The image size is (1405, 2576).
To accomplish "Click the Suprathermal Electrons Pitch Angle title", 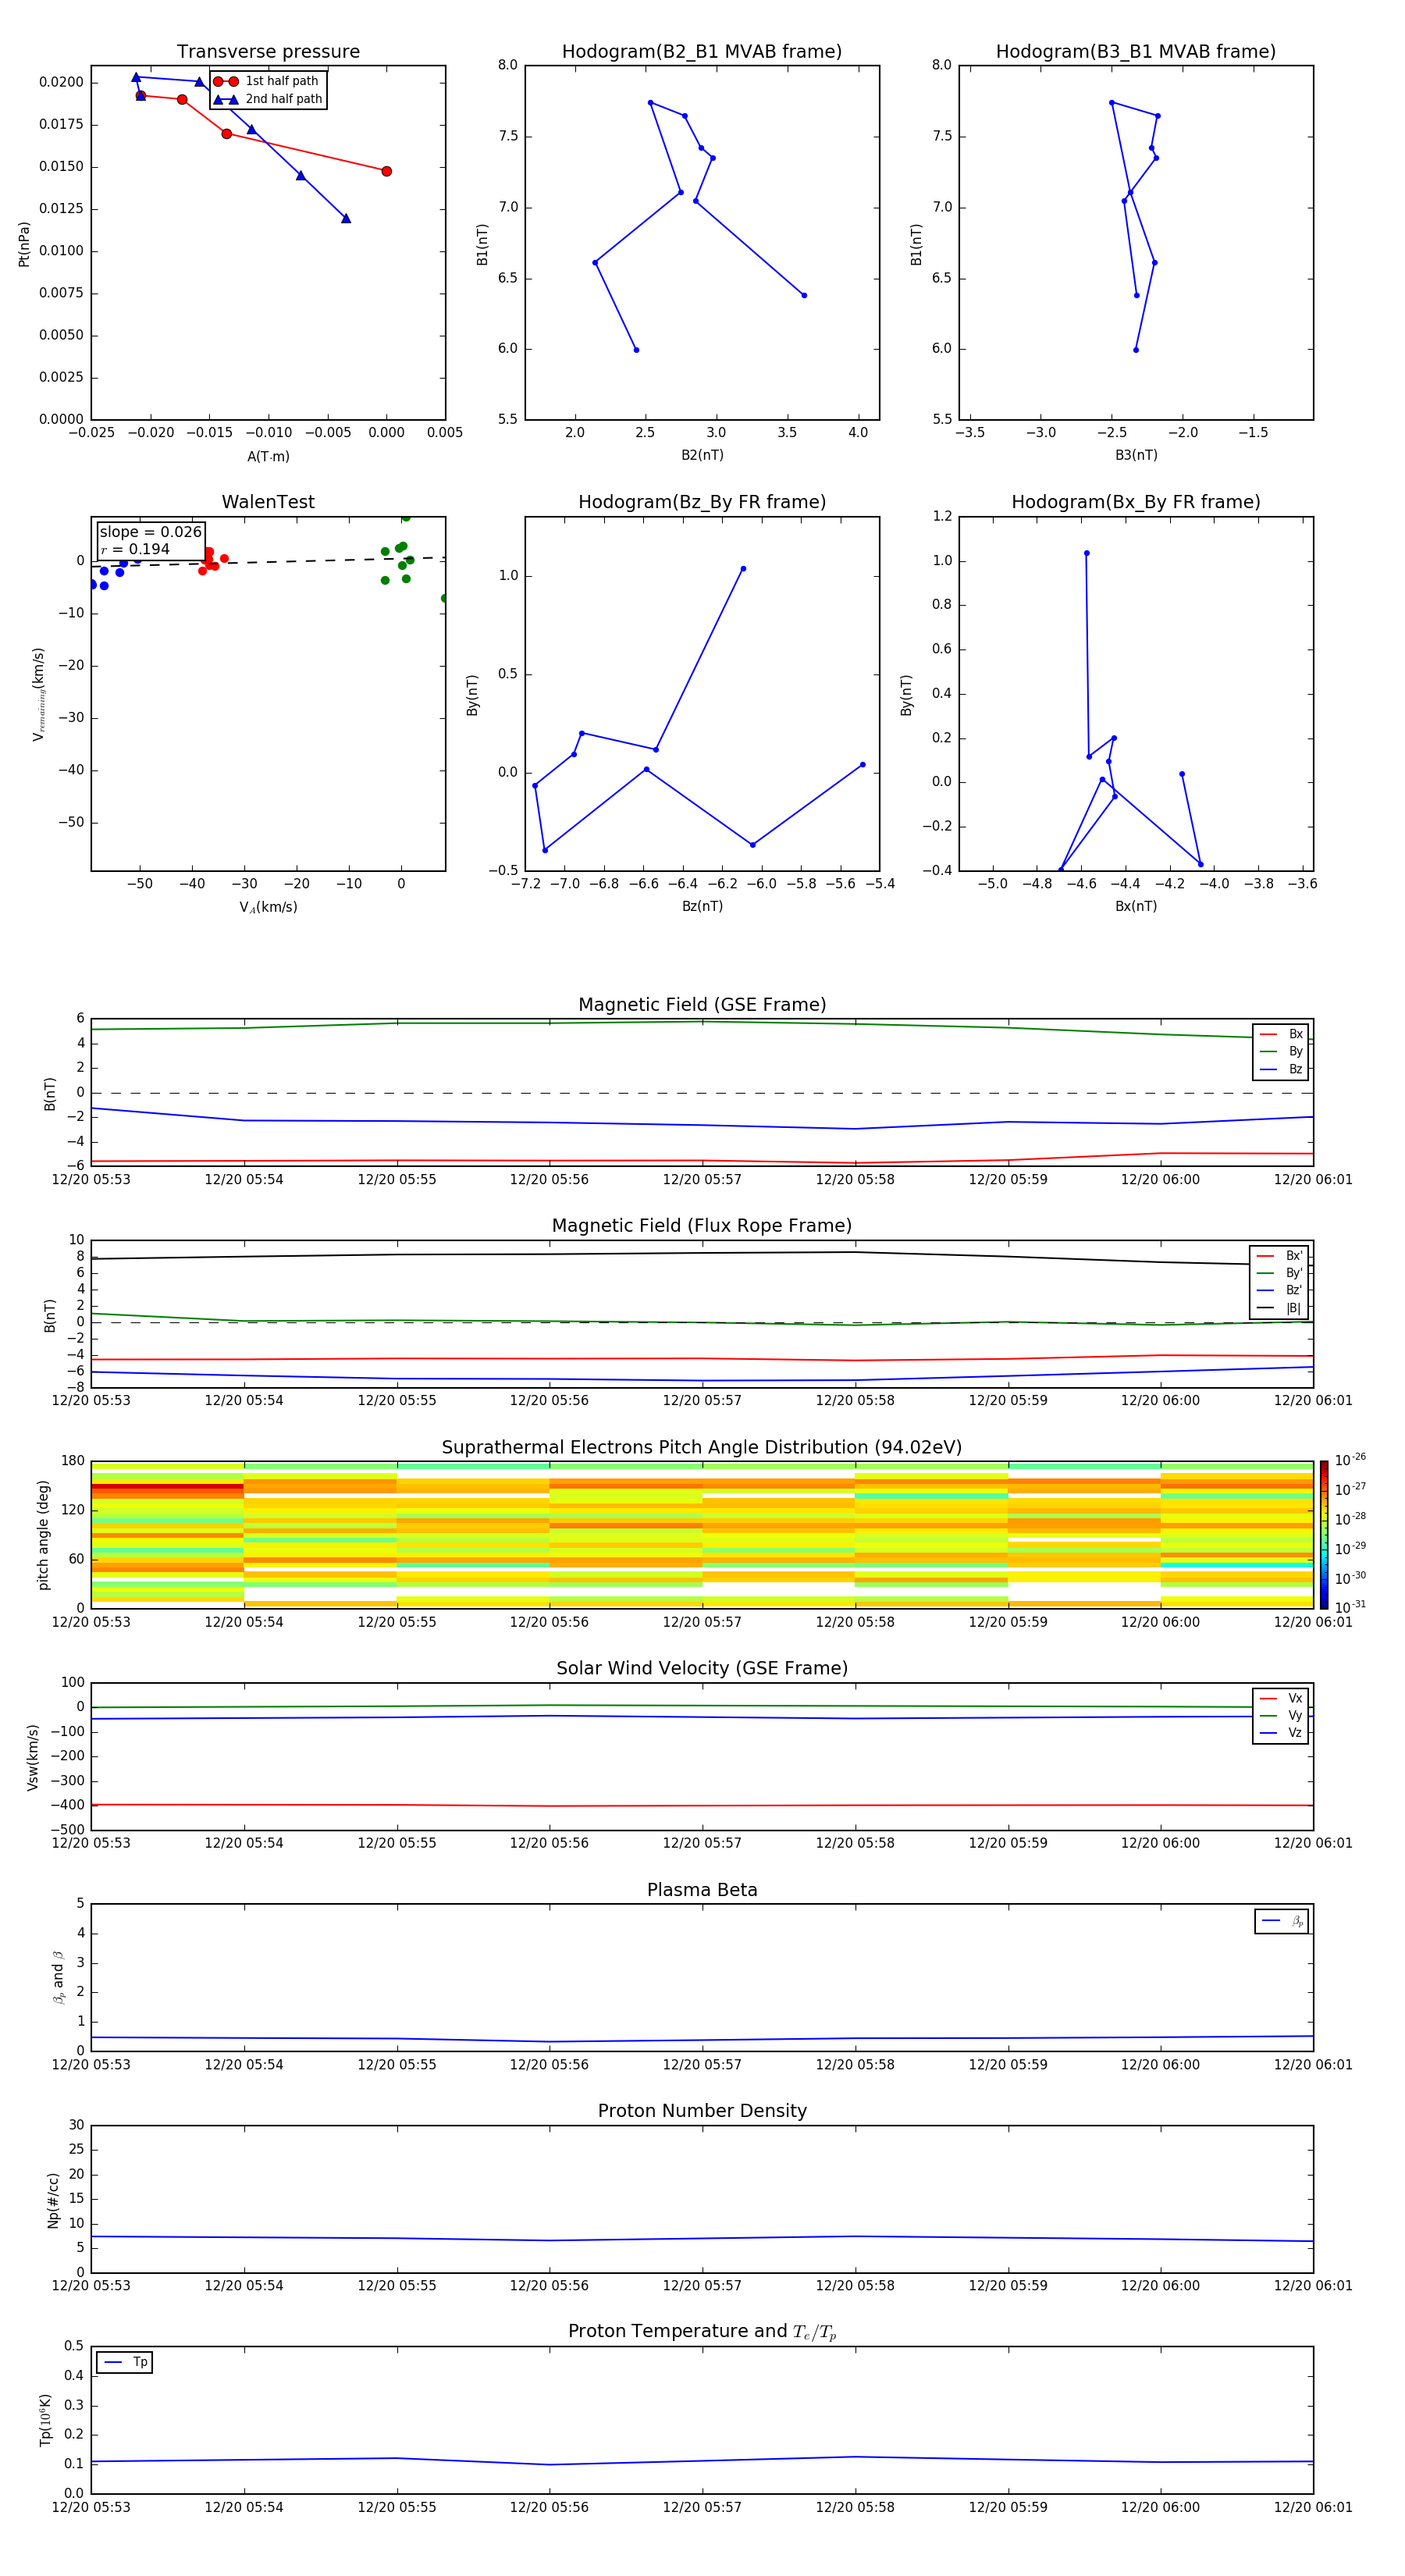I will pos(702,1448).
